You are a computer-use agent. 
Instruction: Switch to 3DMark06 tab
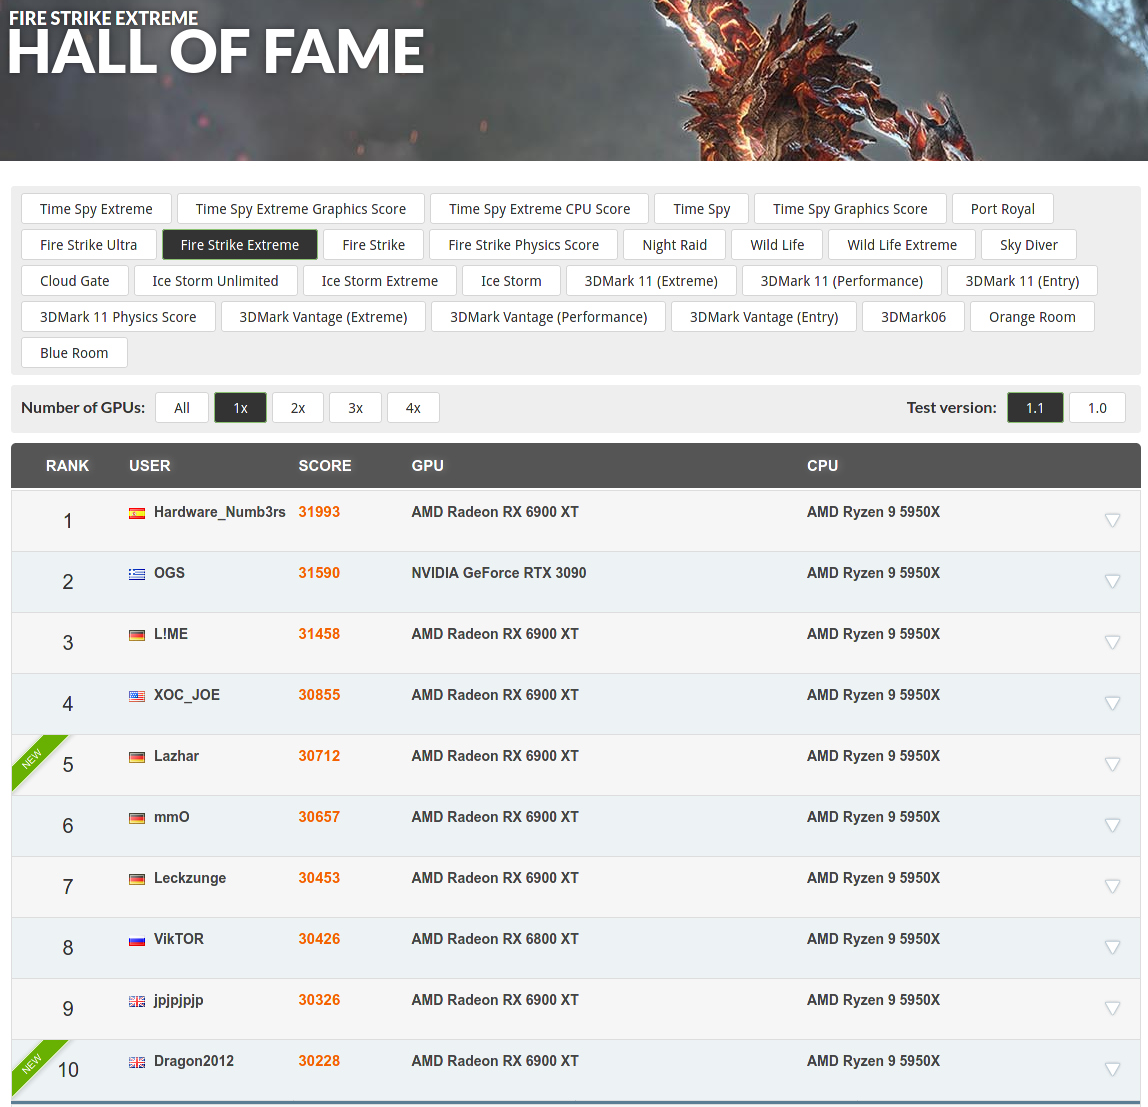tap(913, 316)
